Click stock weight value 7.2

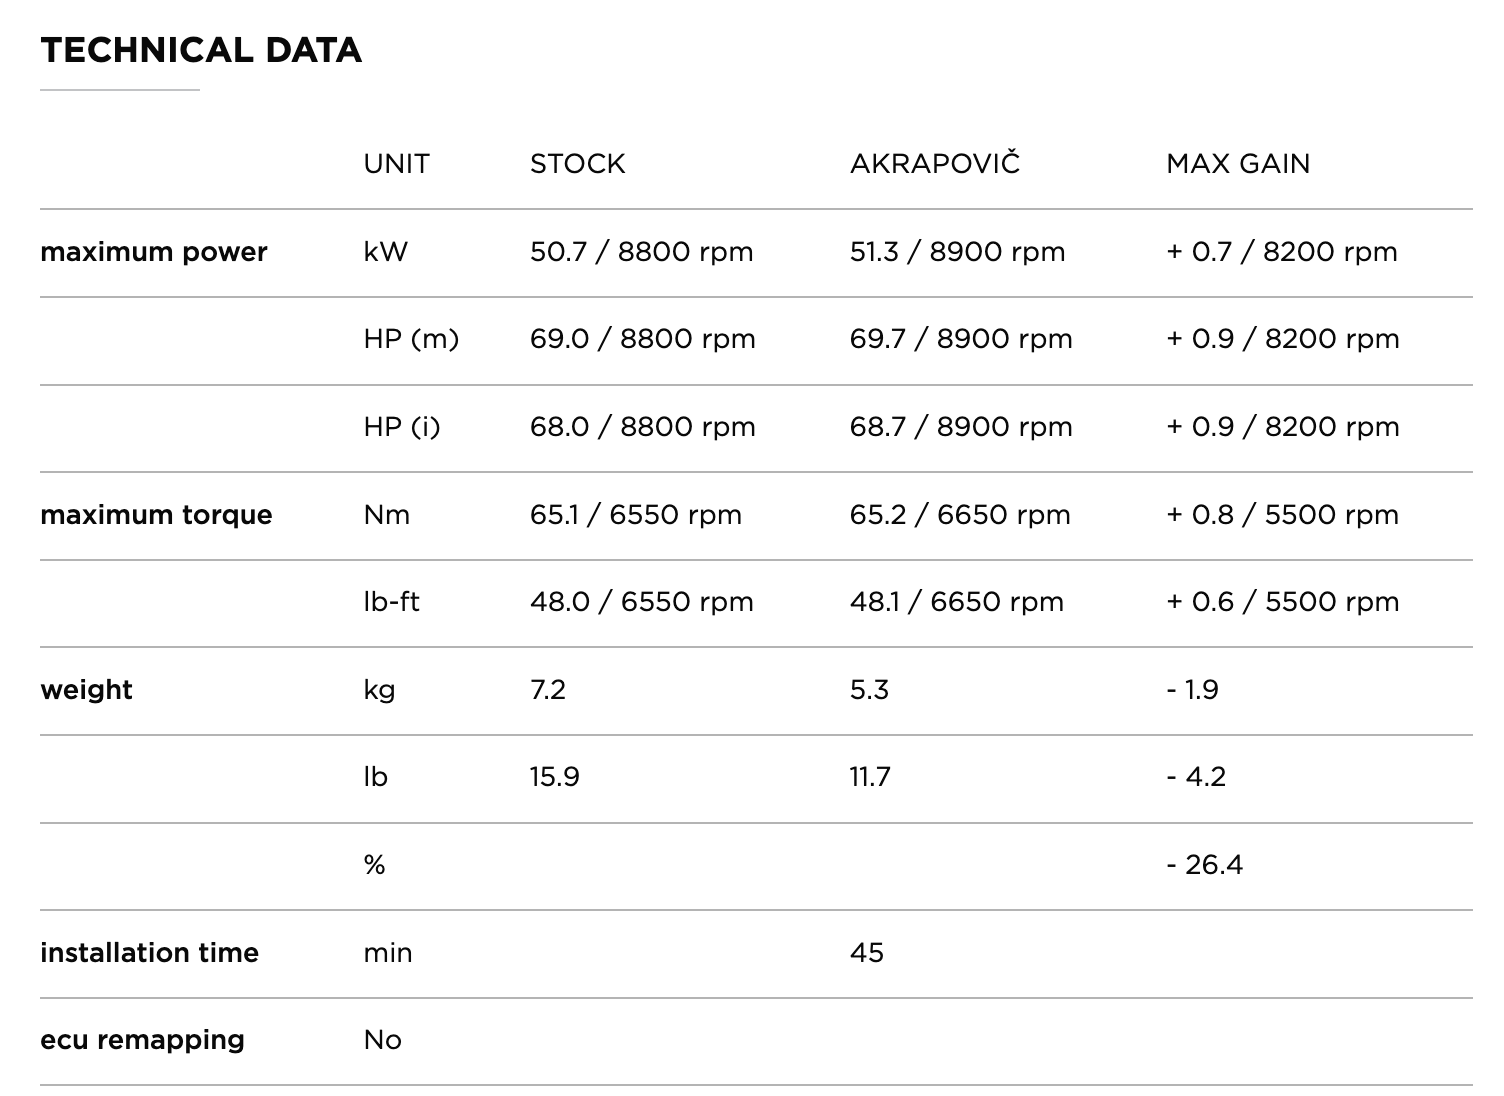click(548, 690)
